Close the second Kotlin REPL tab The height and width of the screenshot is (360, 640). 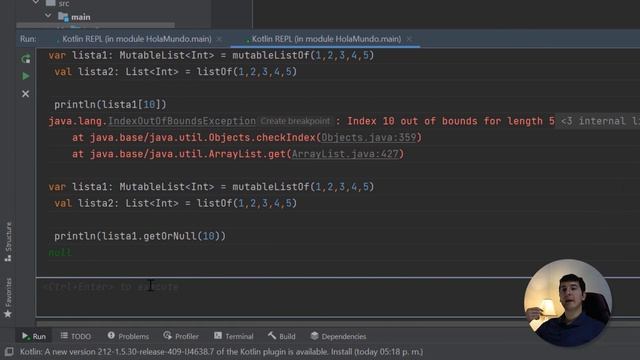pyautogui.click(x=409, y=39)
